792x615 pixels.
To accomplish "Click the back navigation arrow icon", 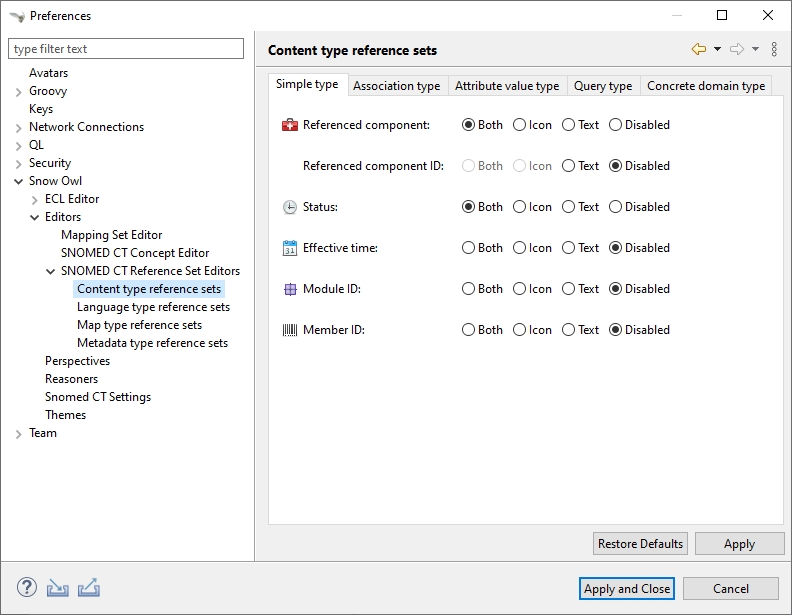I will click(x=699, y=49).
